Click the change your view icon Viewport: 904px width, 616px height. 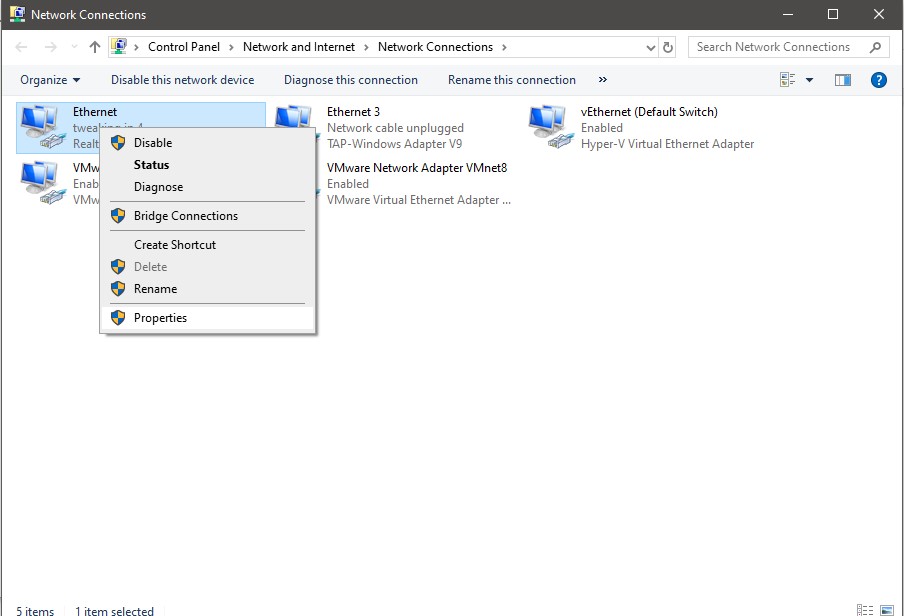coord(788,80)
